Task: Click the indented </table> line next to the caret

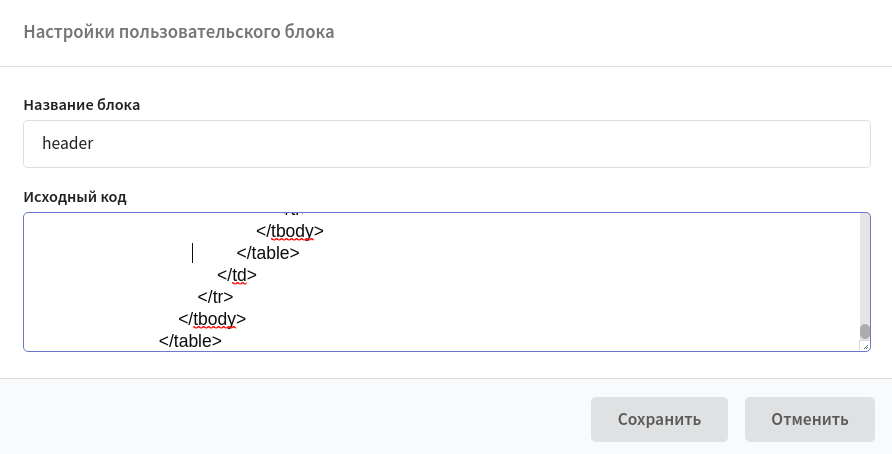Action: [x=268, y=253]
